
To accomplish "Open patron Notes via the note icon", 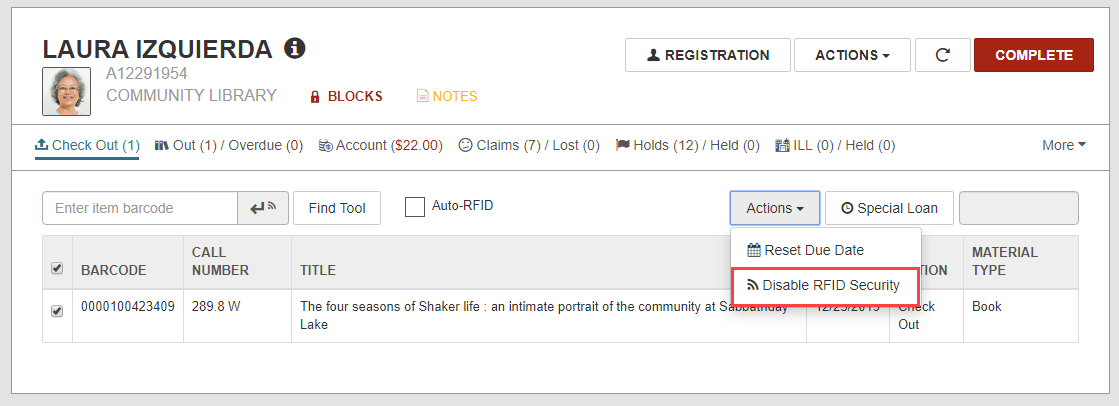I will (x=422, y=96).
